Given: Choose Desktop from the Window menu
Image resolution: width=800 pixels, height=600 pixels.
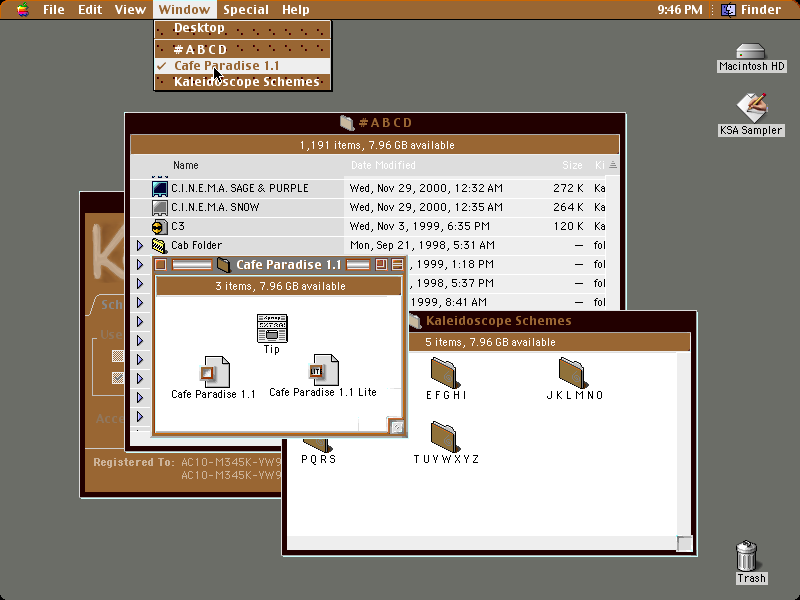Looking at the screenshot, I should [x=243, y=28].
